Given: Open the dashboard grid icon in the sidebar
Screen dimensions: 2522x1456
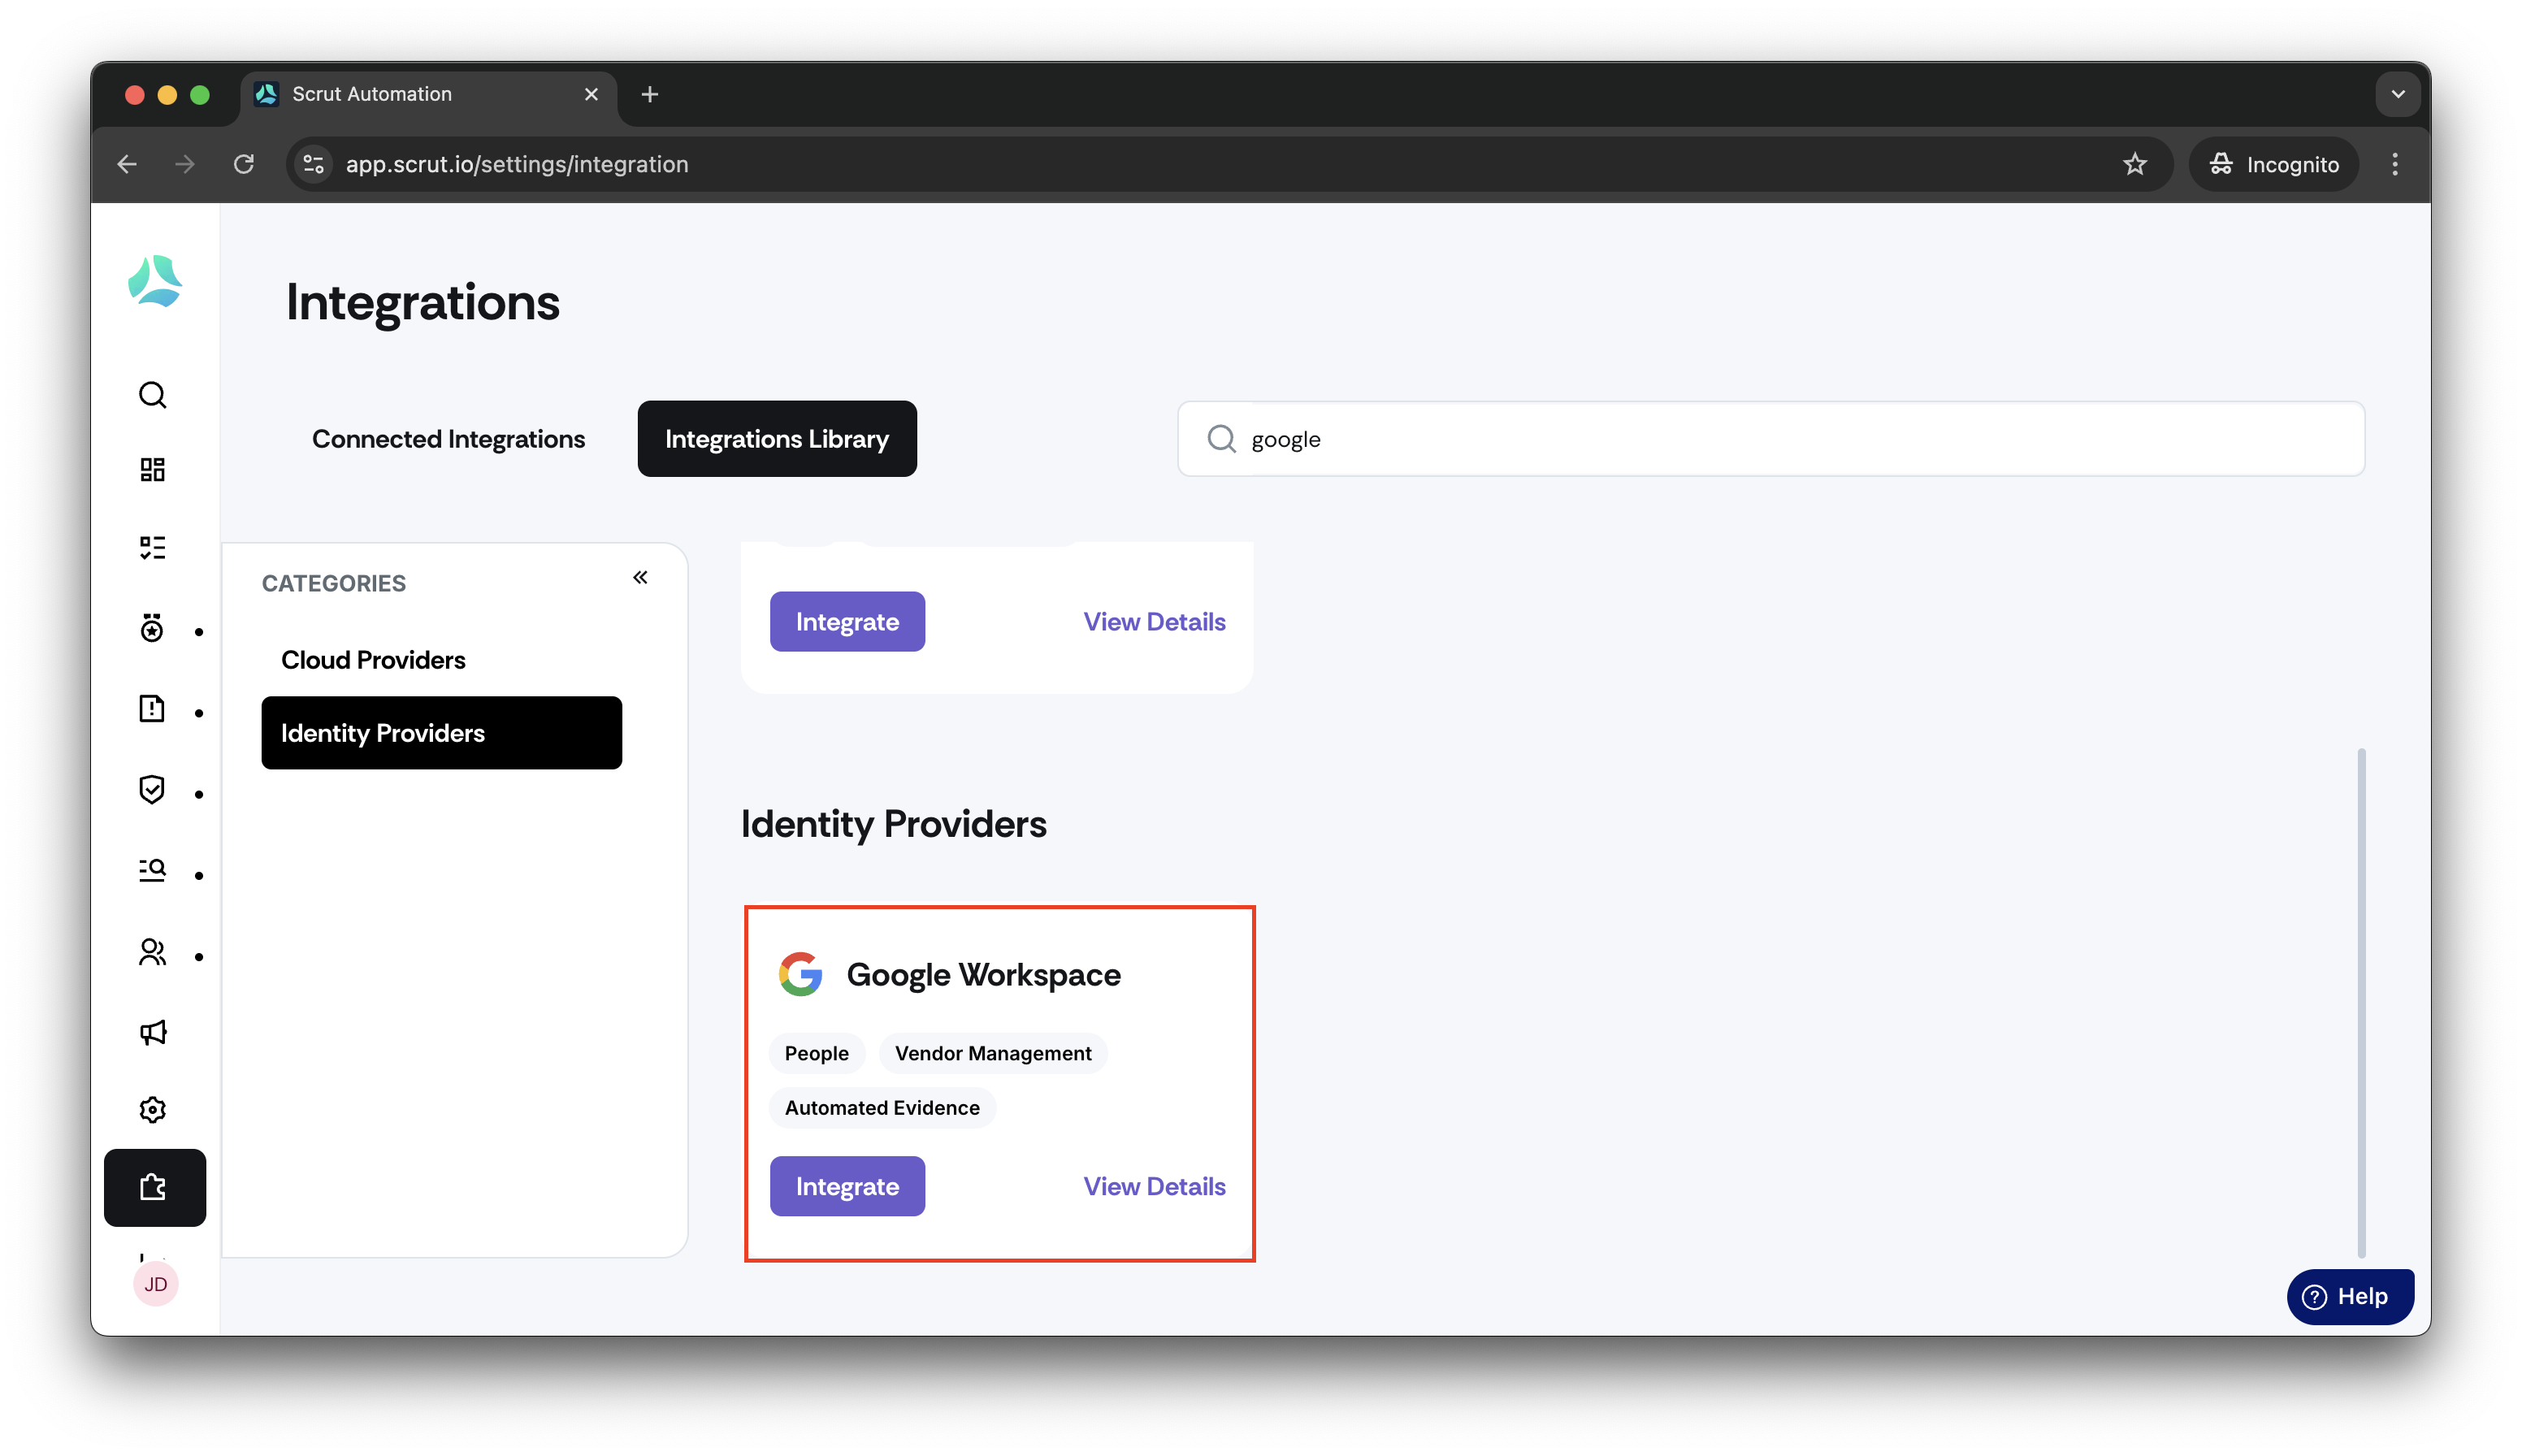Looking at the screenshot, I should [152, 470].
